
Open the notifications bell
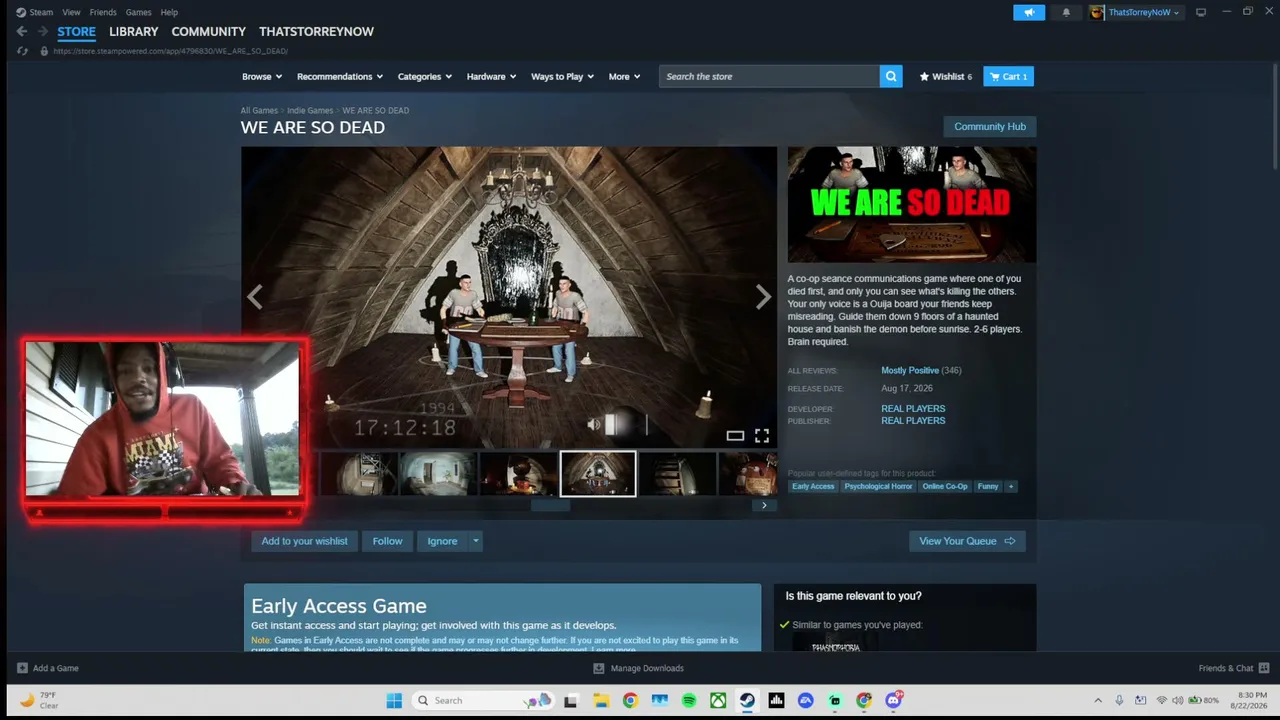(x=1066, y=12)
